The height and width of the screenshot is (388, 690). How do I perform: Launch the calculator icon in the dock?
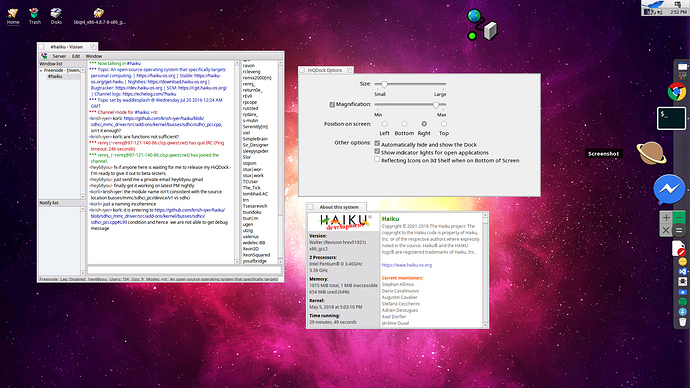(x=672, y=223)
